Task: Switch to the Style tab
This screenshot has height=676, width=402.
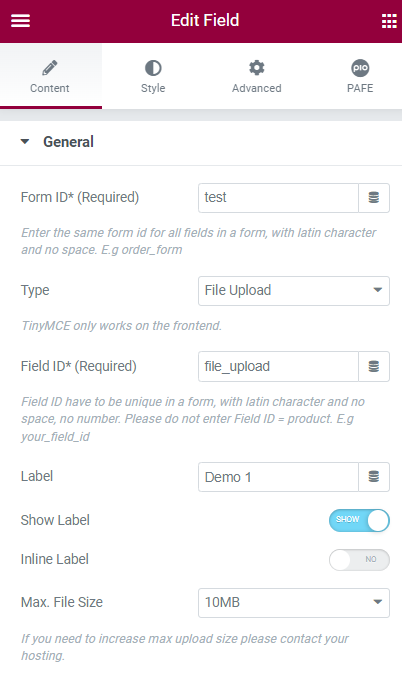Action: click(153, 76)
